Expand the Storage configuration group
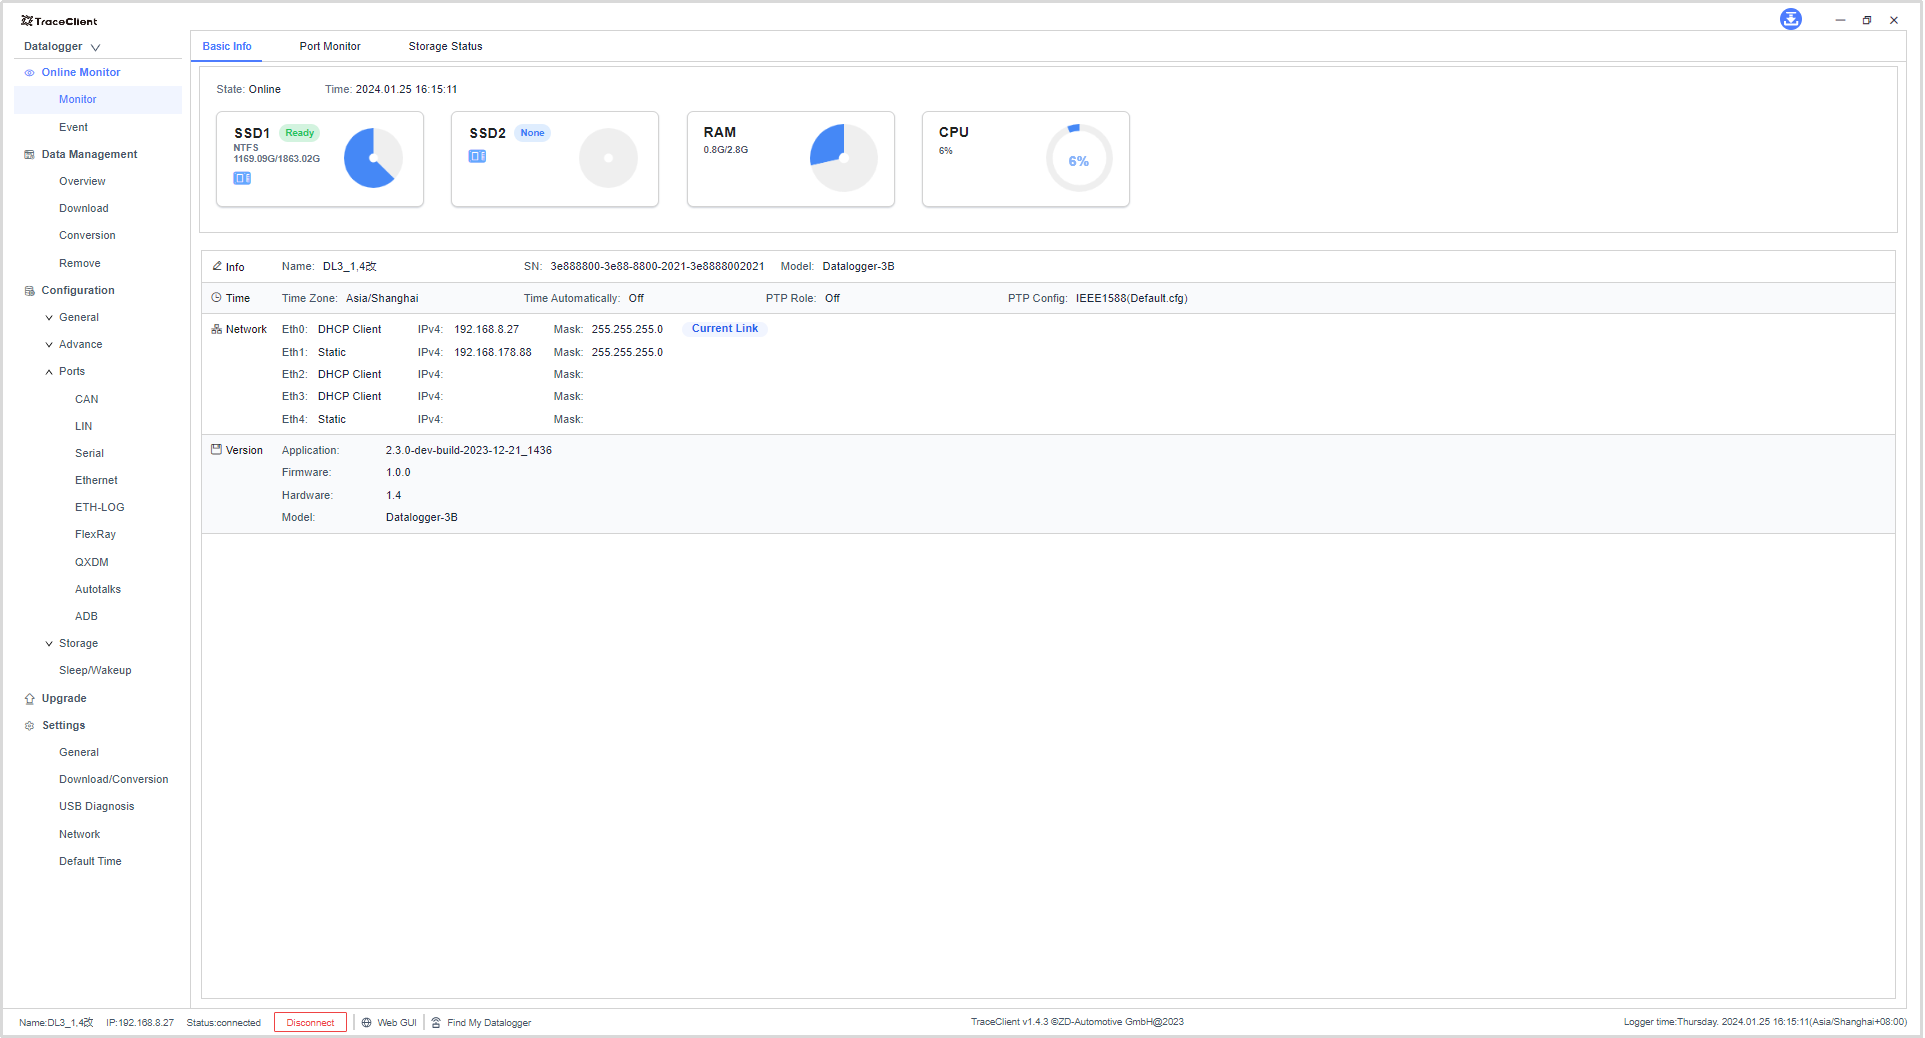Image resolution: width=1925 pixels, height=1038 pixels. (x=49, y=644)
